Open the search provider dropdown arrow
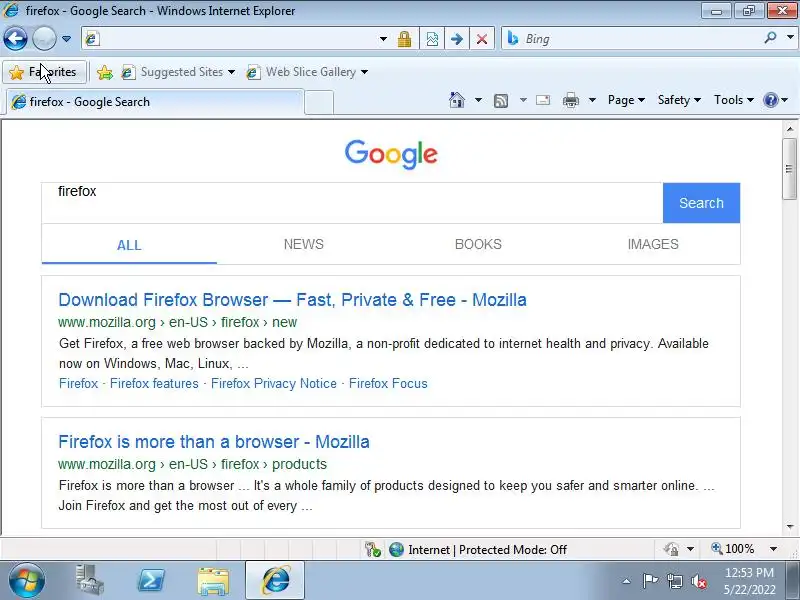 click(790, 38)
